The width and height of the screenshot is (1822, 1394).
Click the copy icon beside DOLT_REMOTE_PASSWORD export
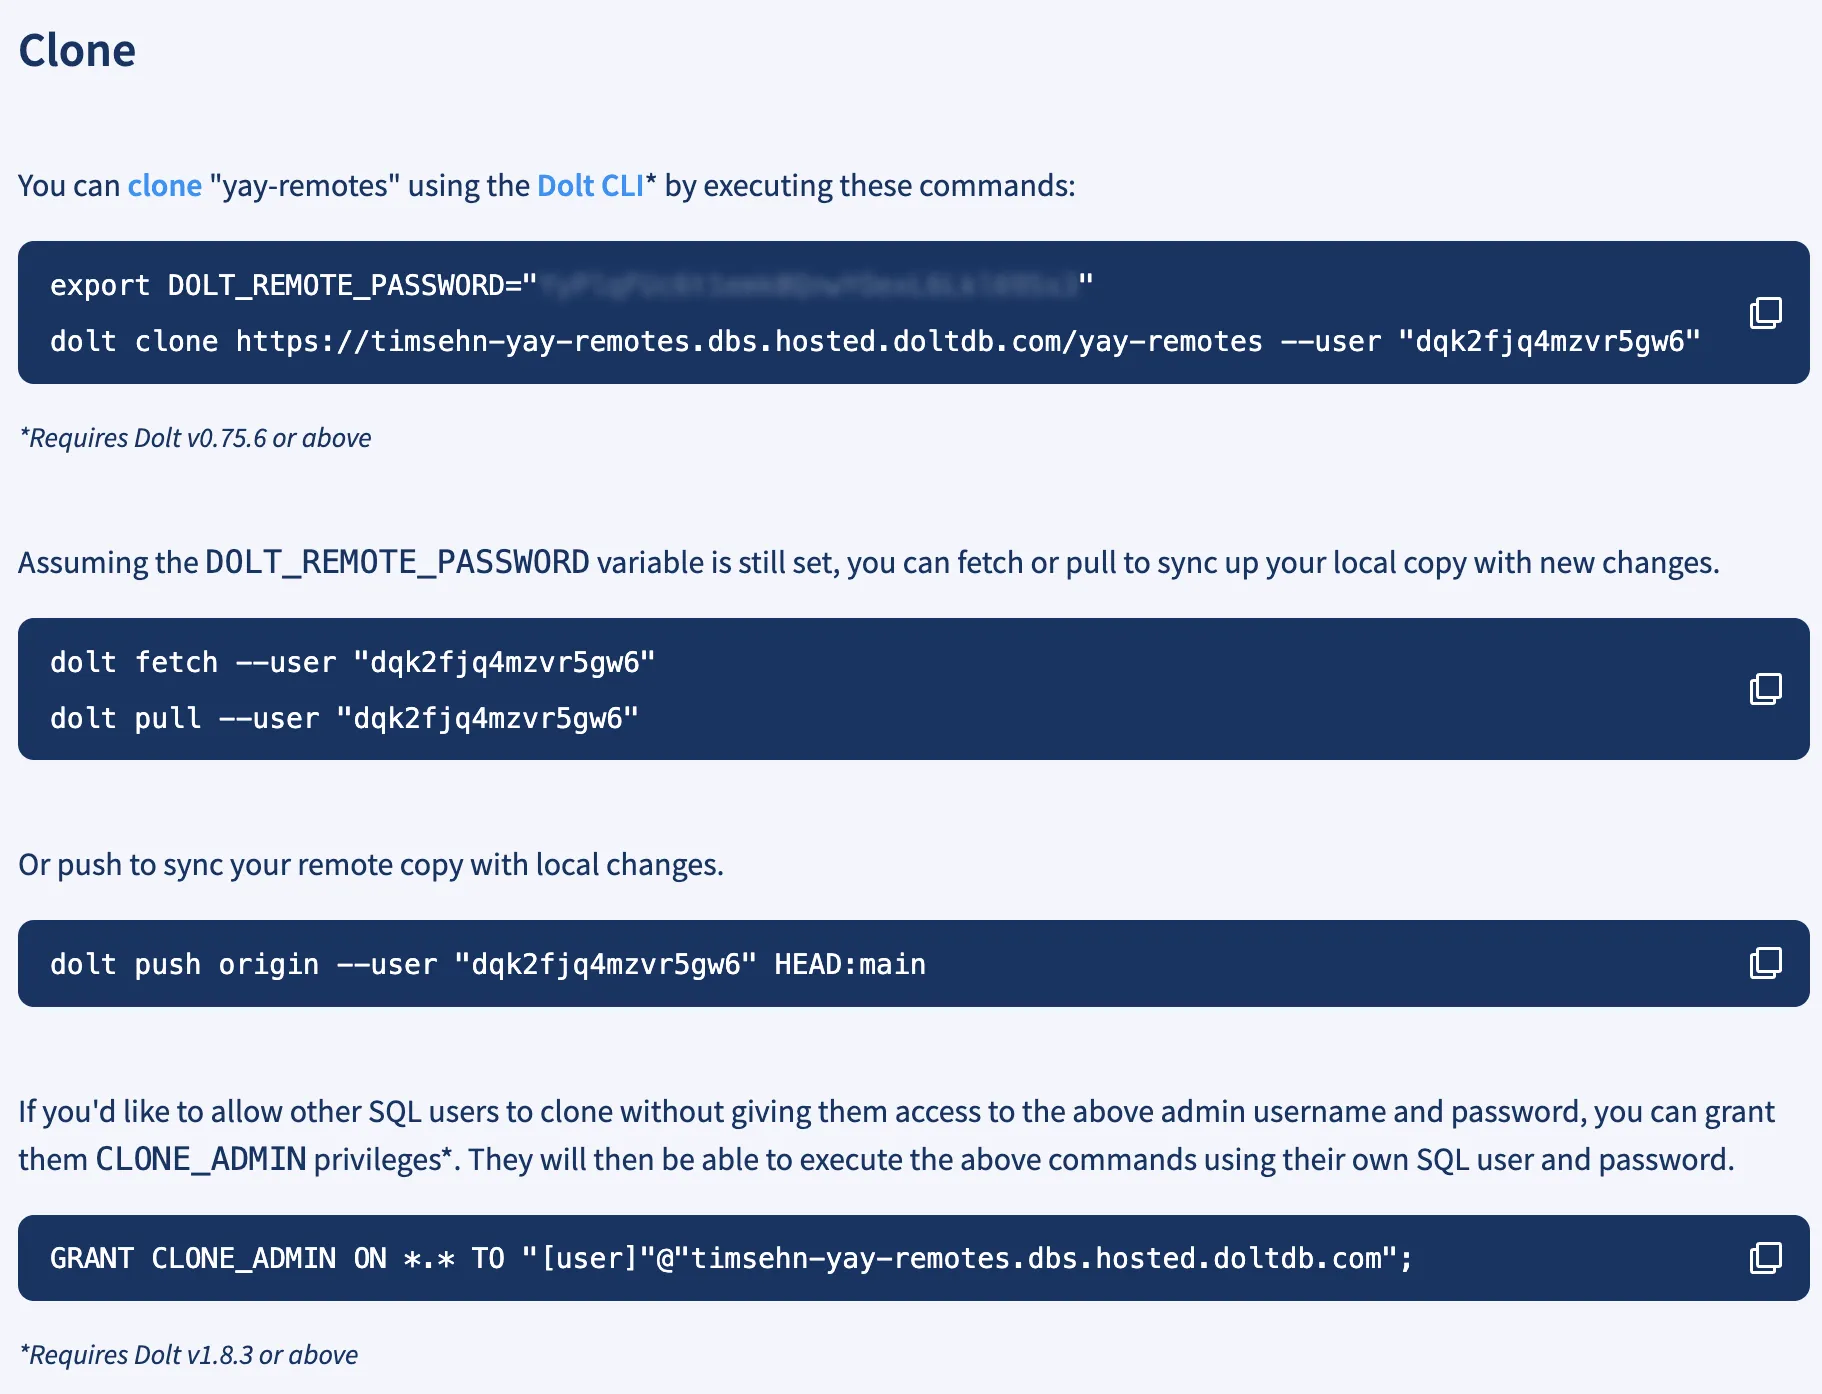click(x=1765, y=312)
